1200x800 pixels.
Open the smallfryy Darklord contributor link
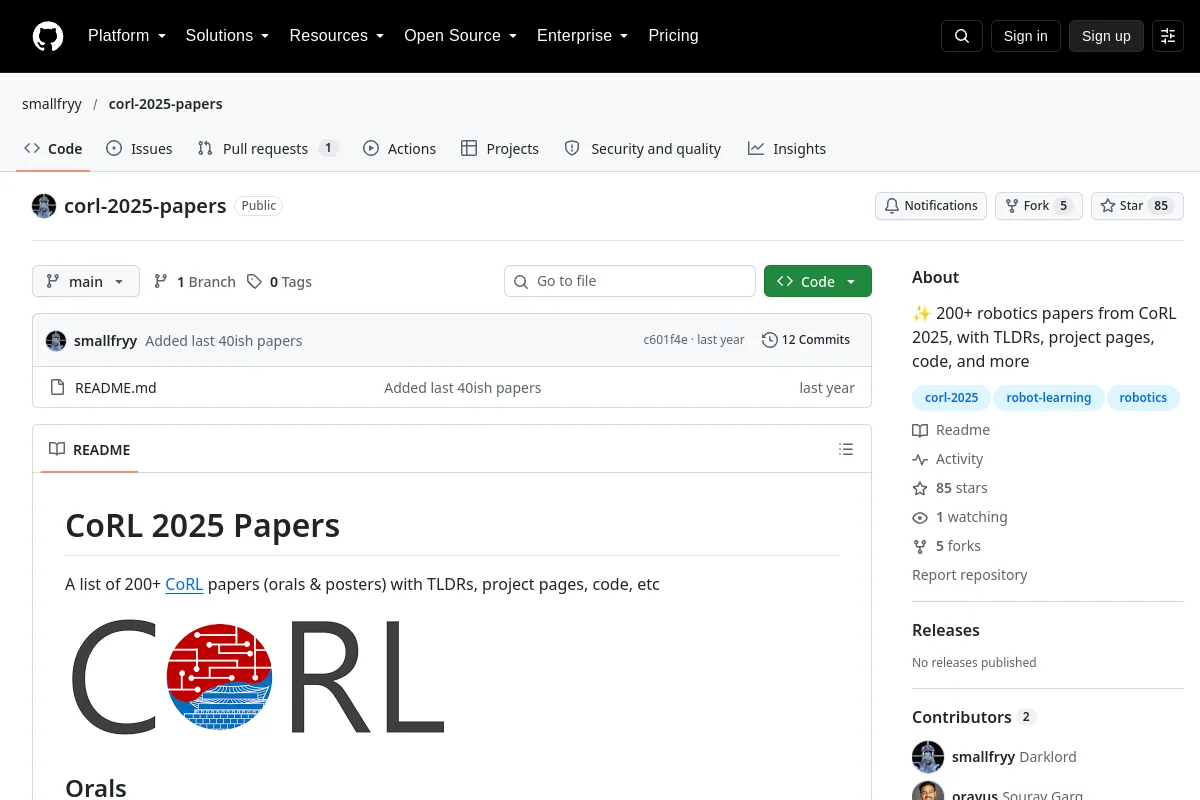pos(1014,757)
